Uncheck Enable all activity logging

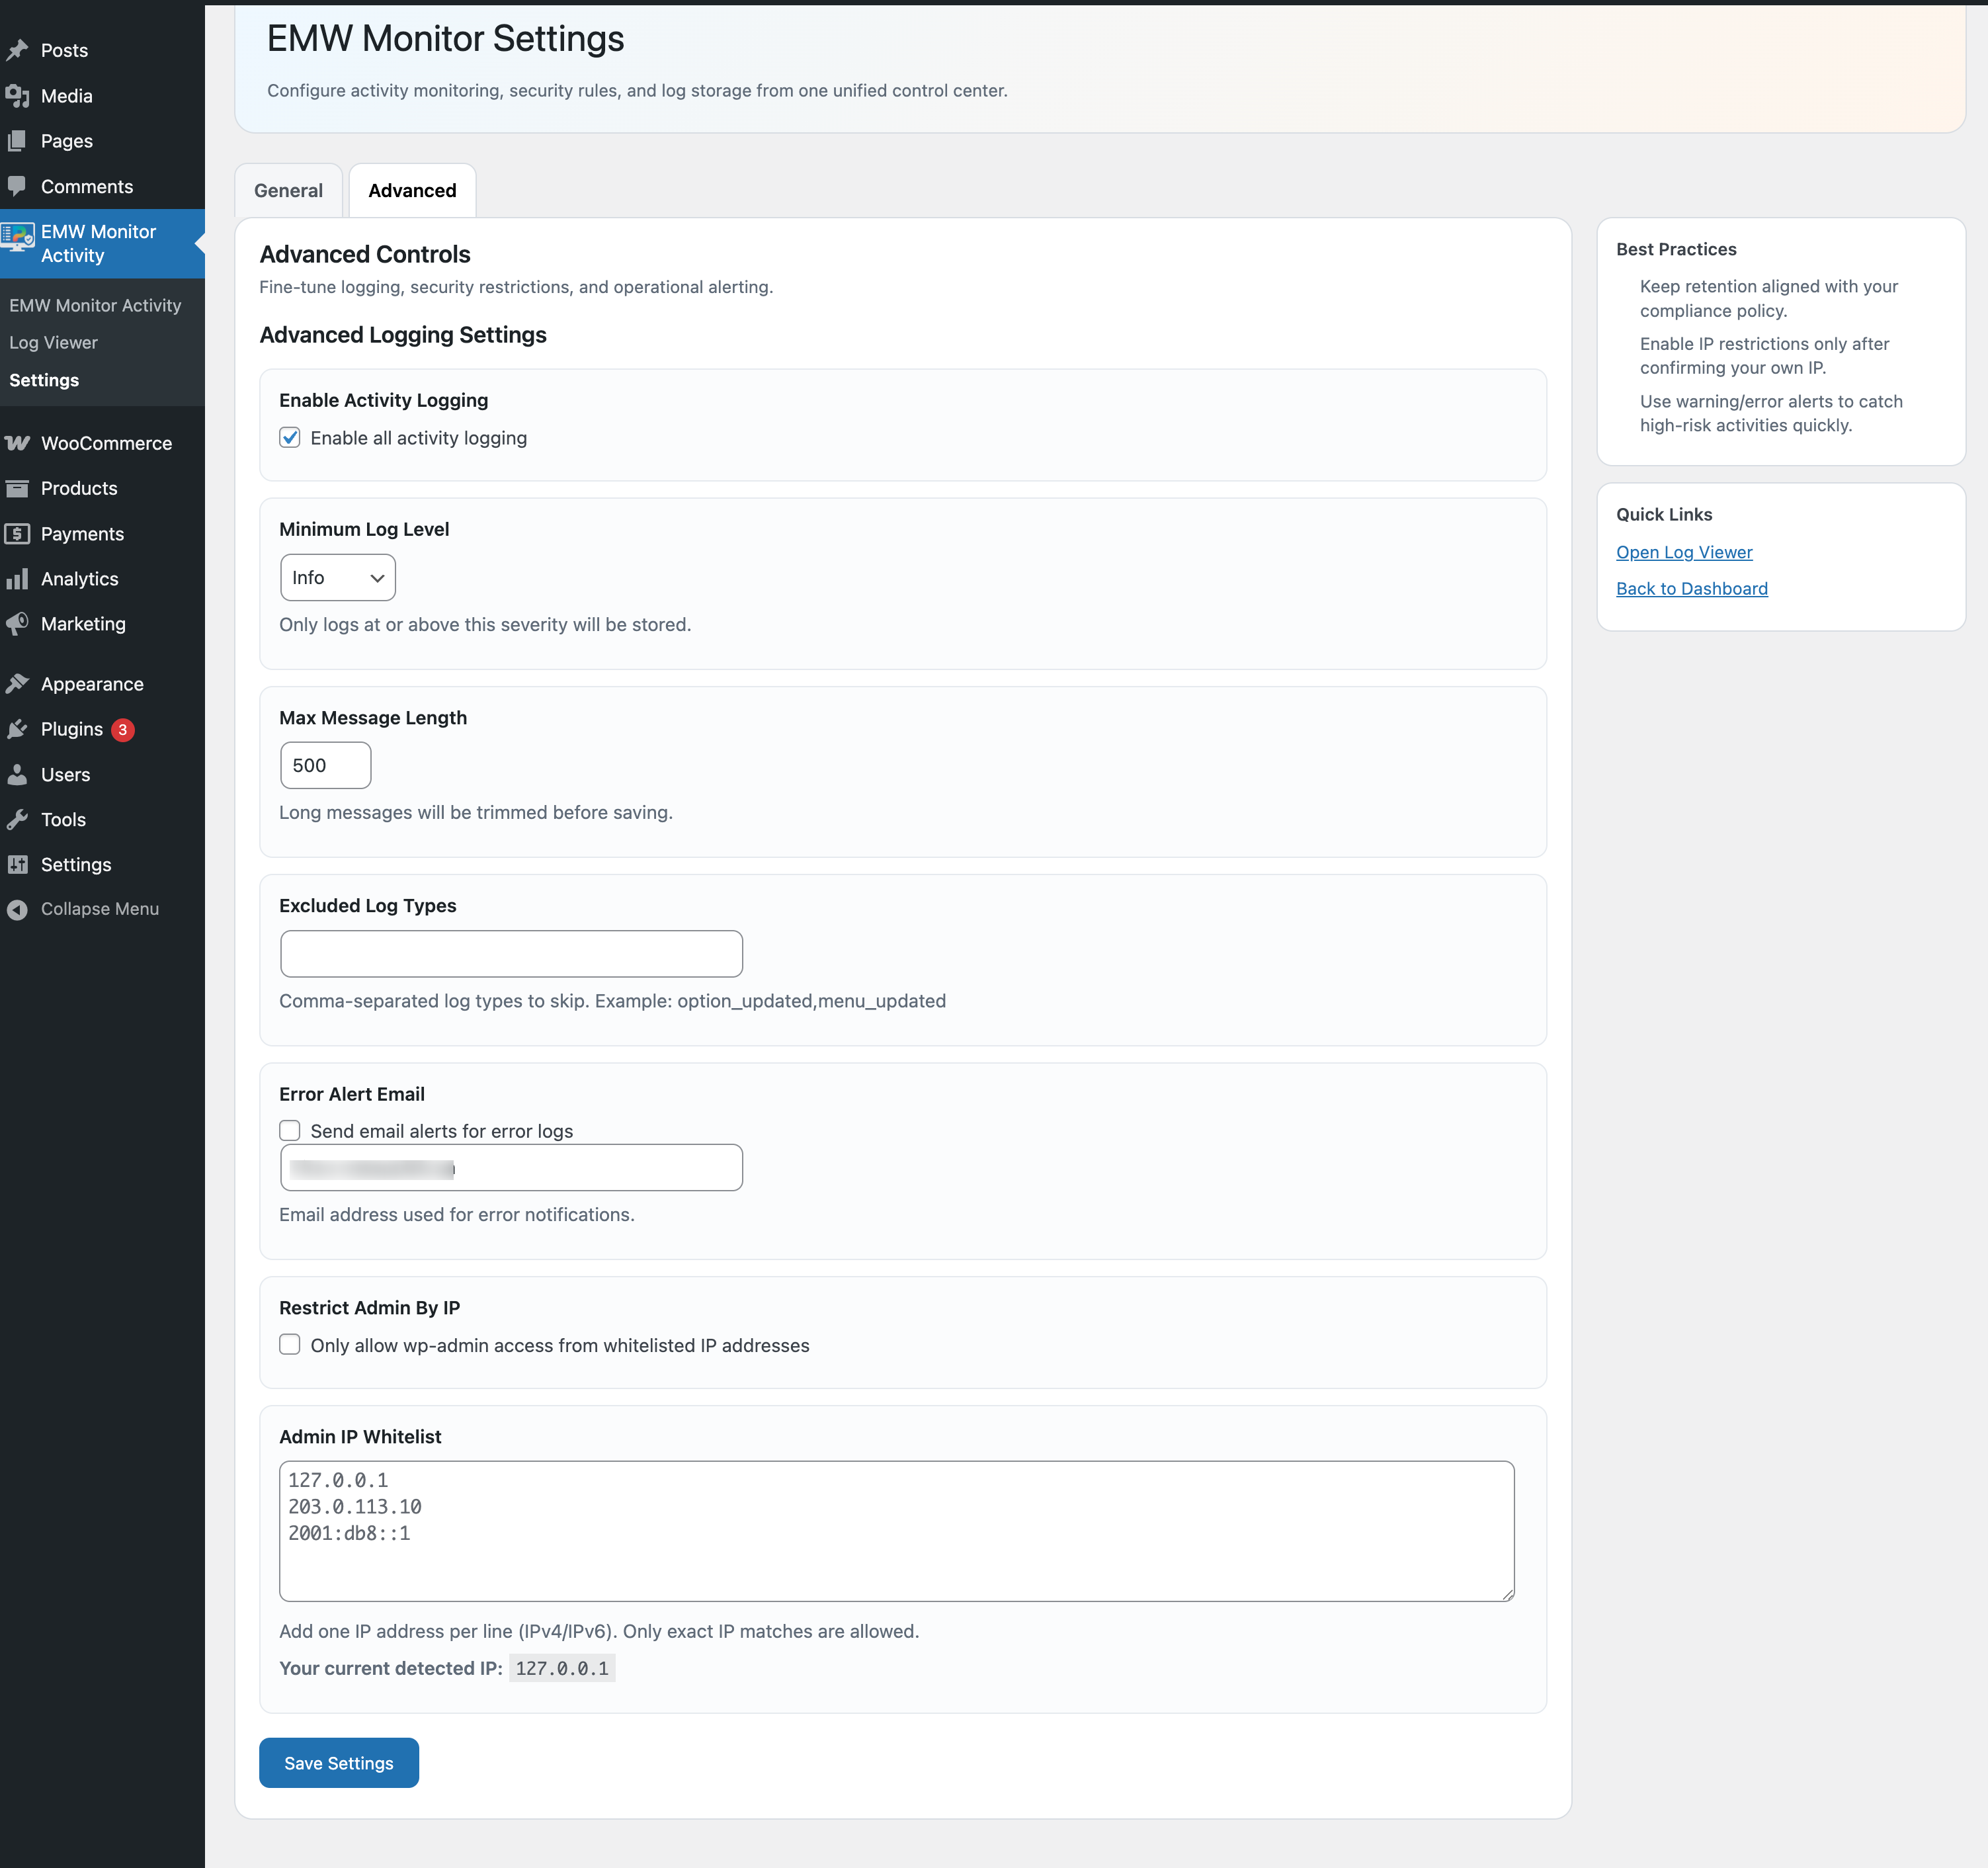pyautogui.click(x=290, y=438)
